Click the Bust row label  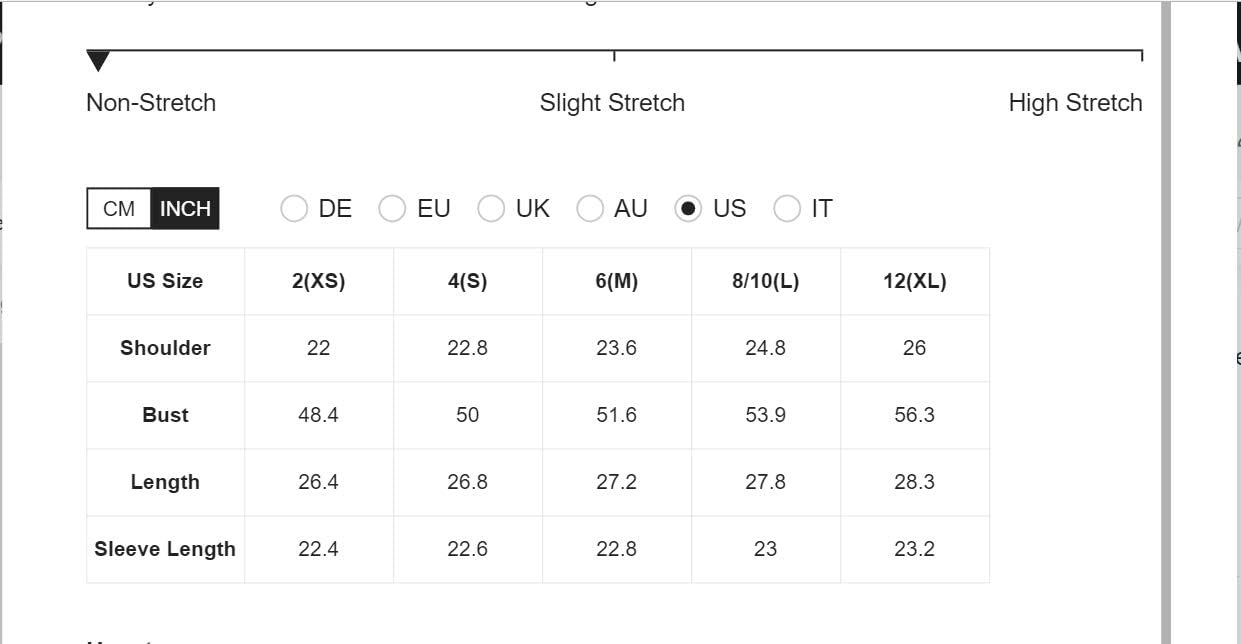(165, 415)
